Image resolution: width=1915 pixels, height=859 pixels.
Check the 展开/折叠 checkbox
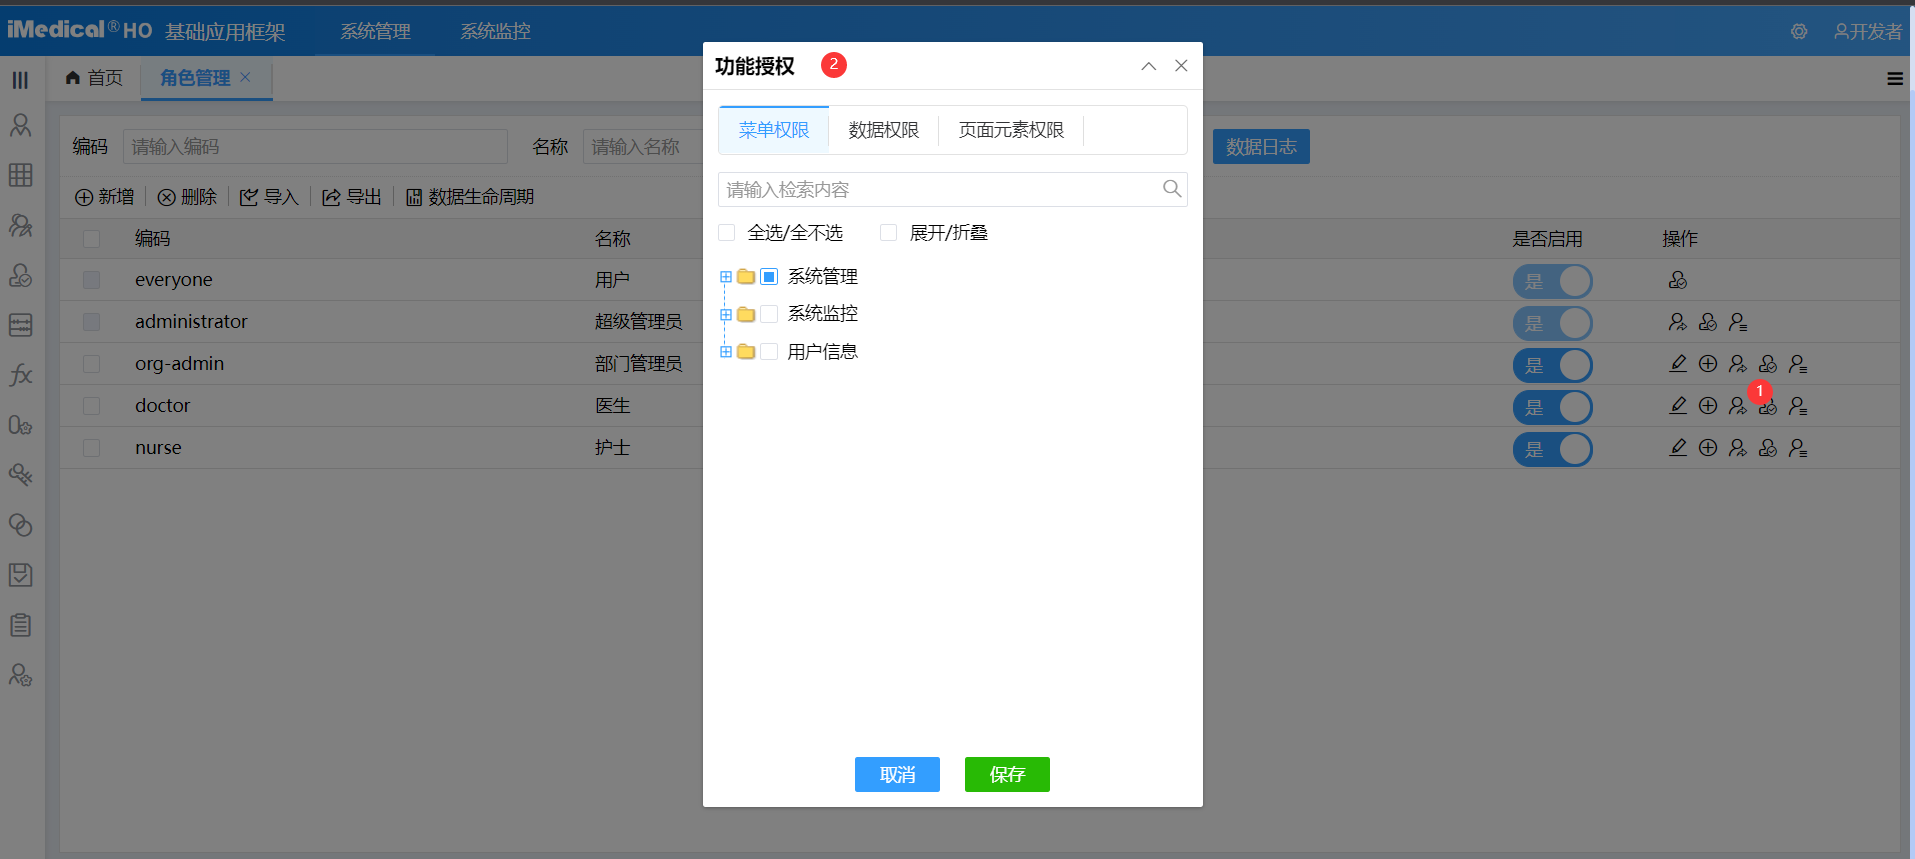pos(888,233)
